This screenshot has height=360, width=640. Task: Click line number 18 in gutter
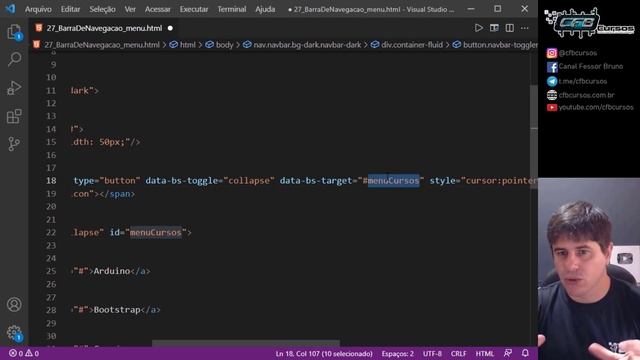(x=51, y=180)
